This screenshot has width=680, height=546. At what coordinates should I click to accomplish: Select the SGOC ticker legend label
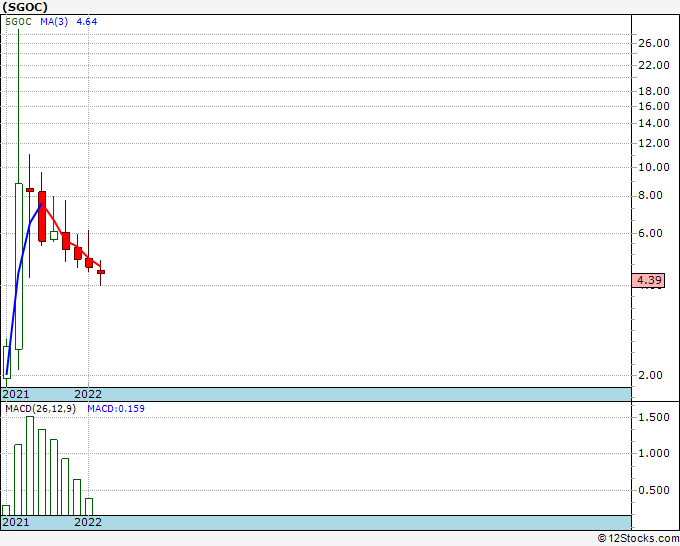click(18, 22)
